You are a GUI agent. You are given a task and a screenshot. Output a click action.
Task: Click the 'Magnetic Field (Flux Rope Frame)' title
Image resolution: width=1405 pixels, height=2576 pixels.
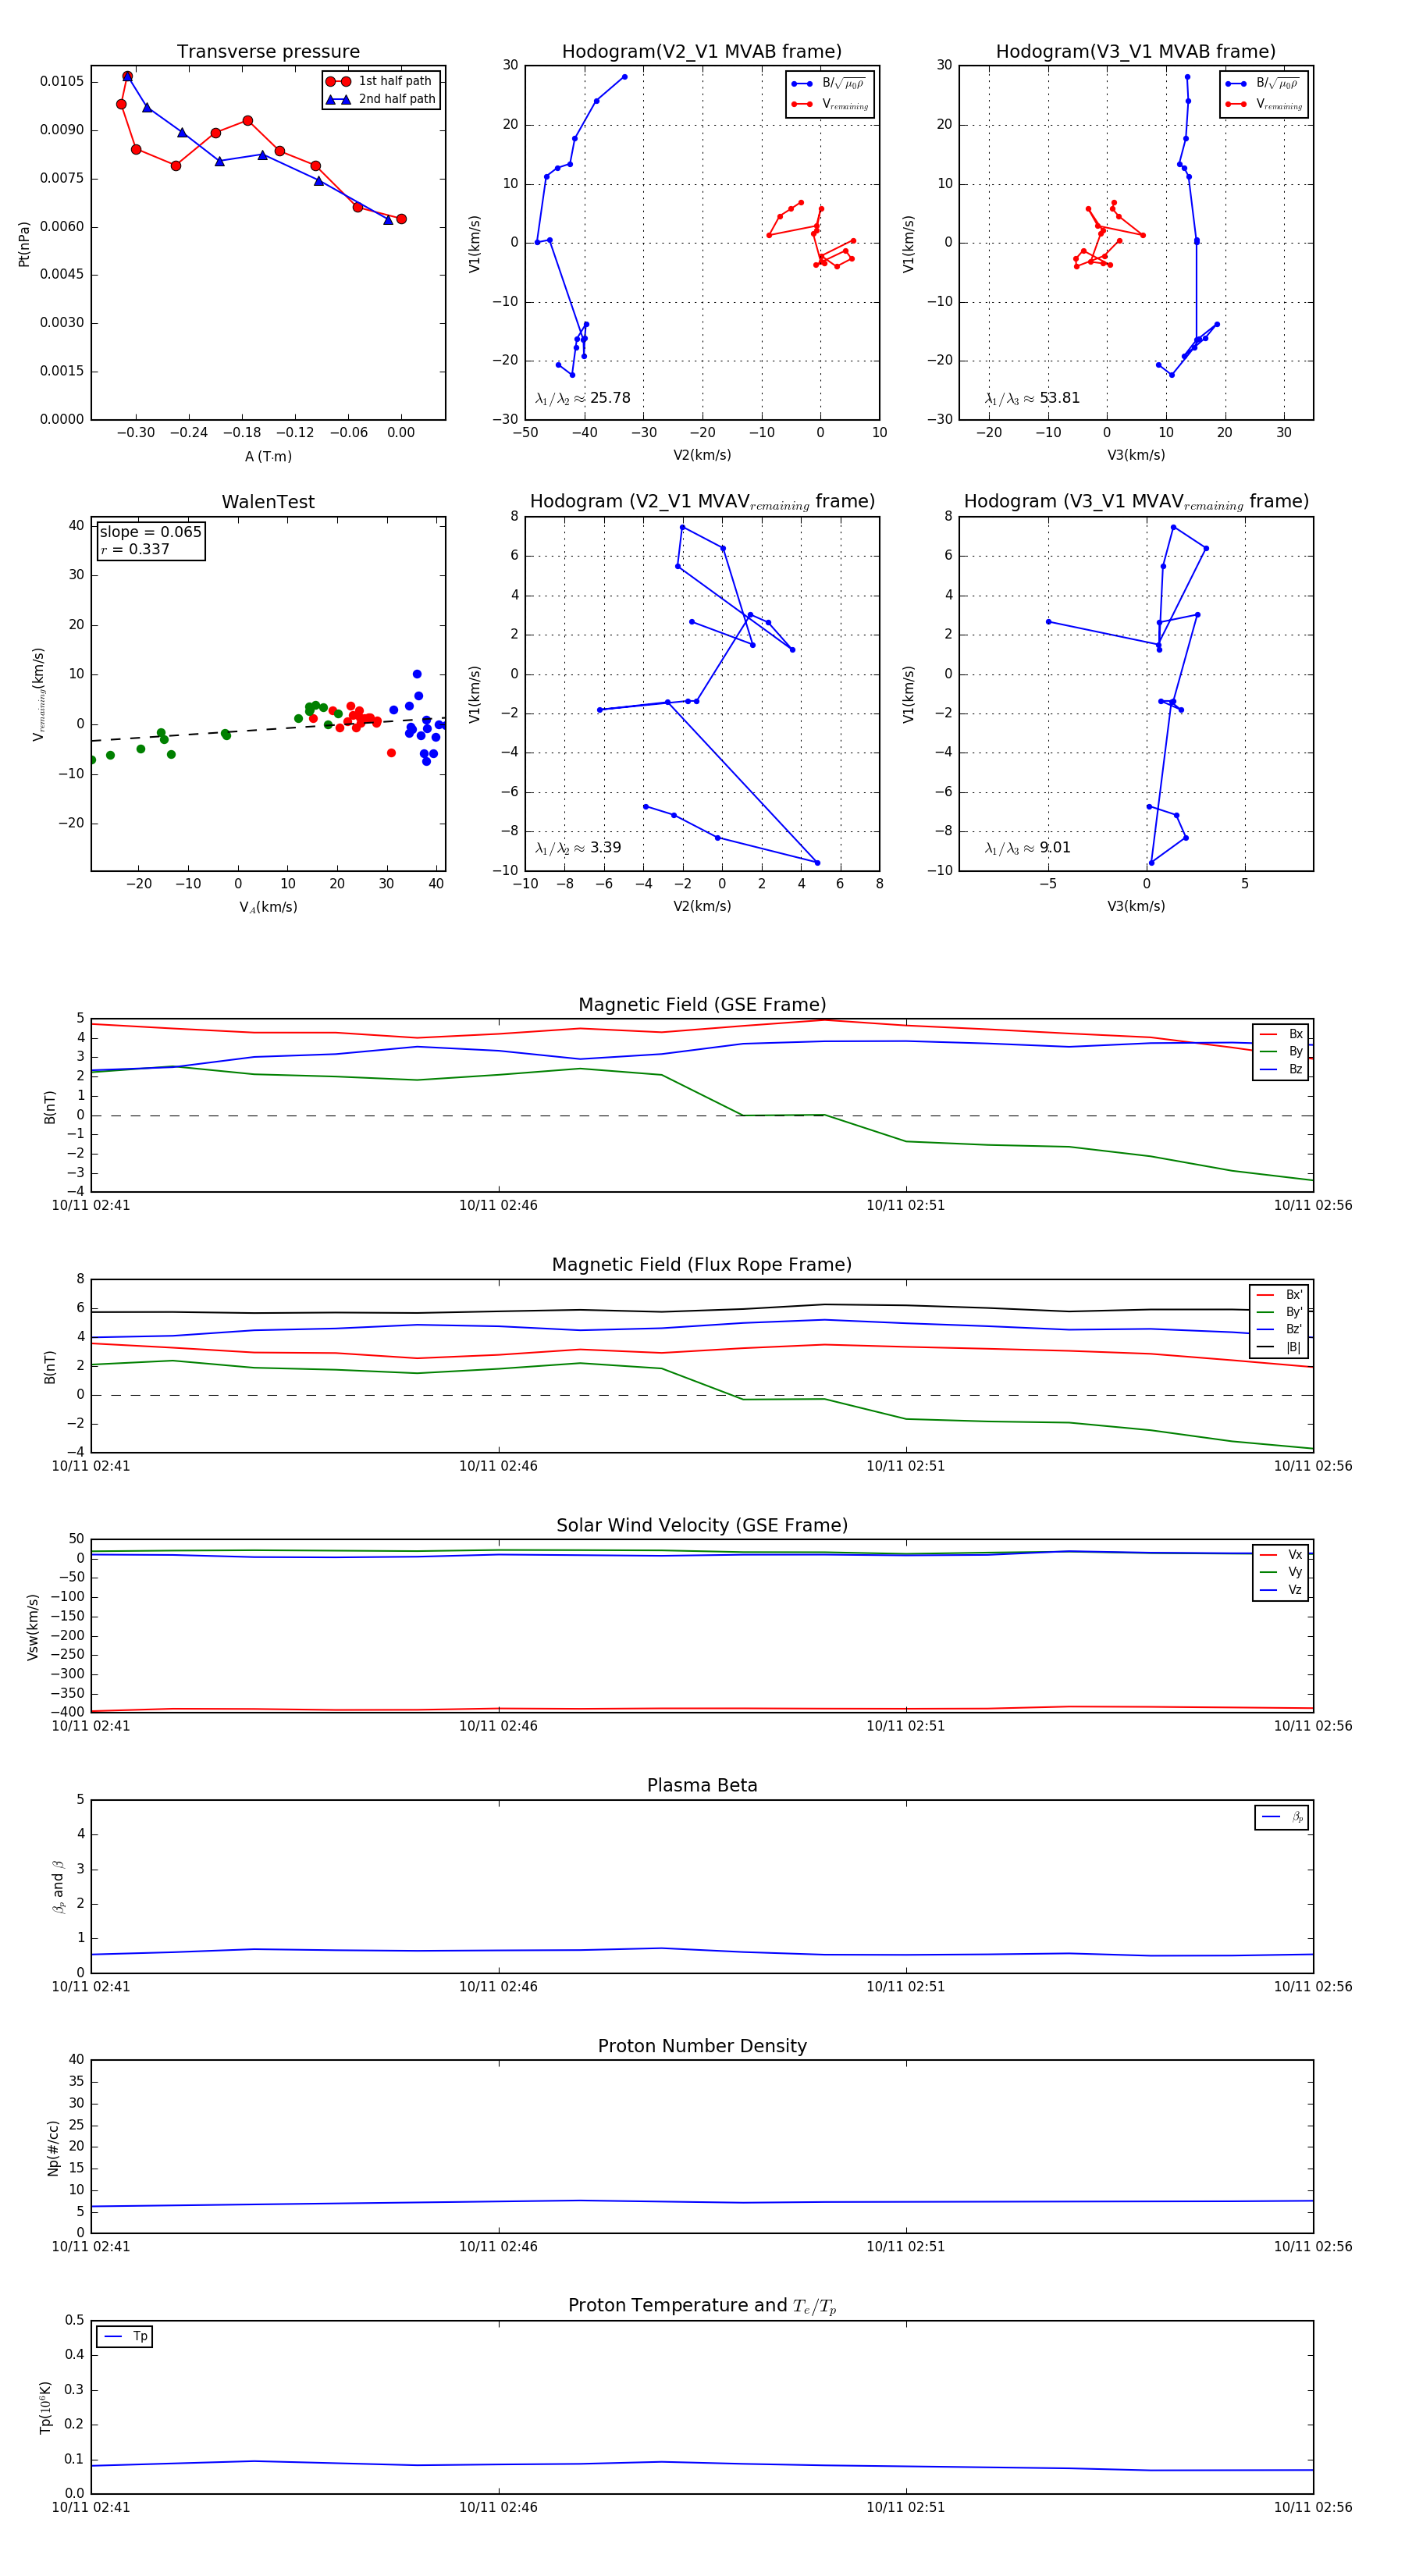(x=702, y=1265)
